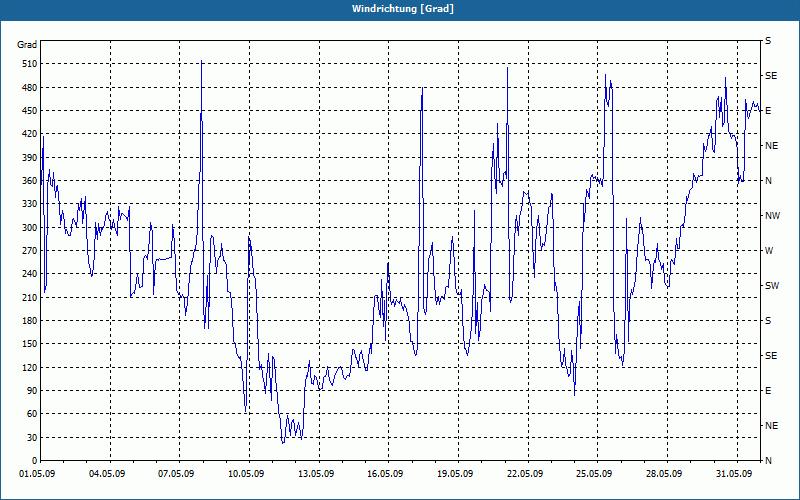Viewport: 800px width, 500px height.
Task: Click the date label 19.05.09
Action: 455,474
